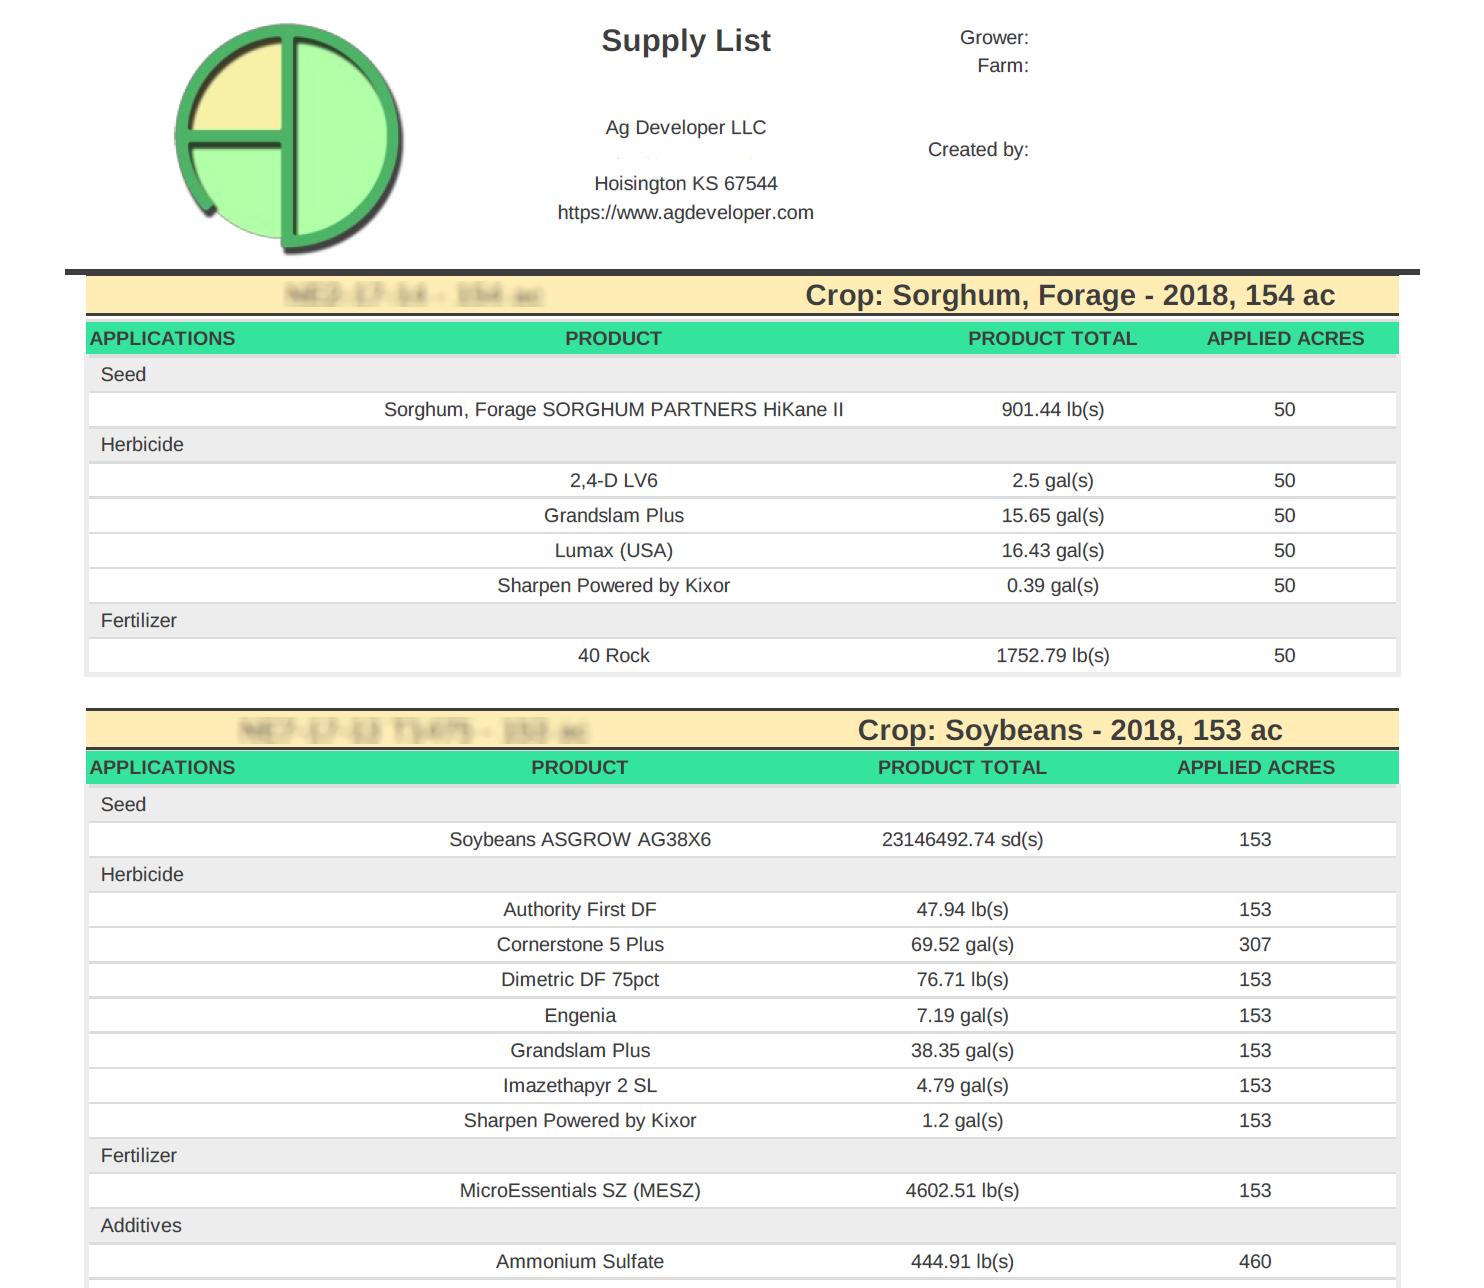The width and height of the screenshot is (1484, 1288).
Task: Click the Cornerstone 5 Plus product
Action: (x=580, y=944)
